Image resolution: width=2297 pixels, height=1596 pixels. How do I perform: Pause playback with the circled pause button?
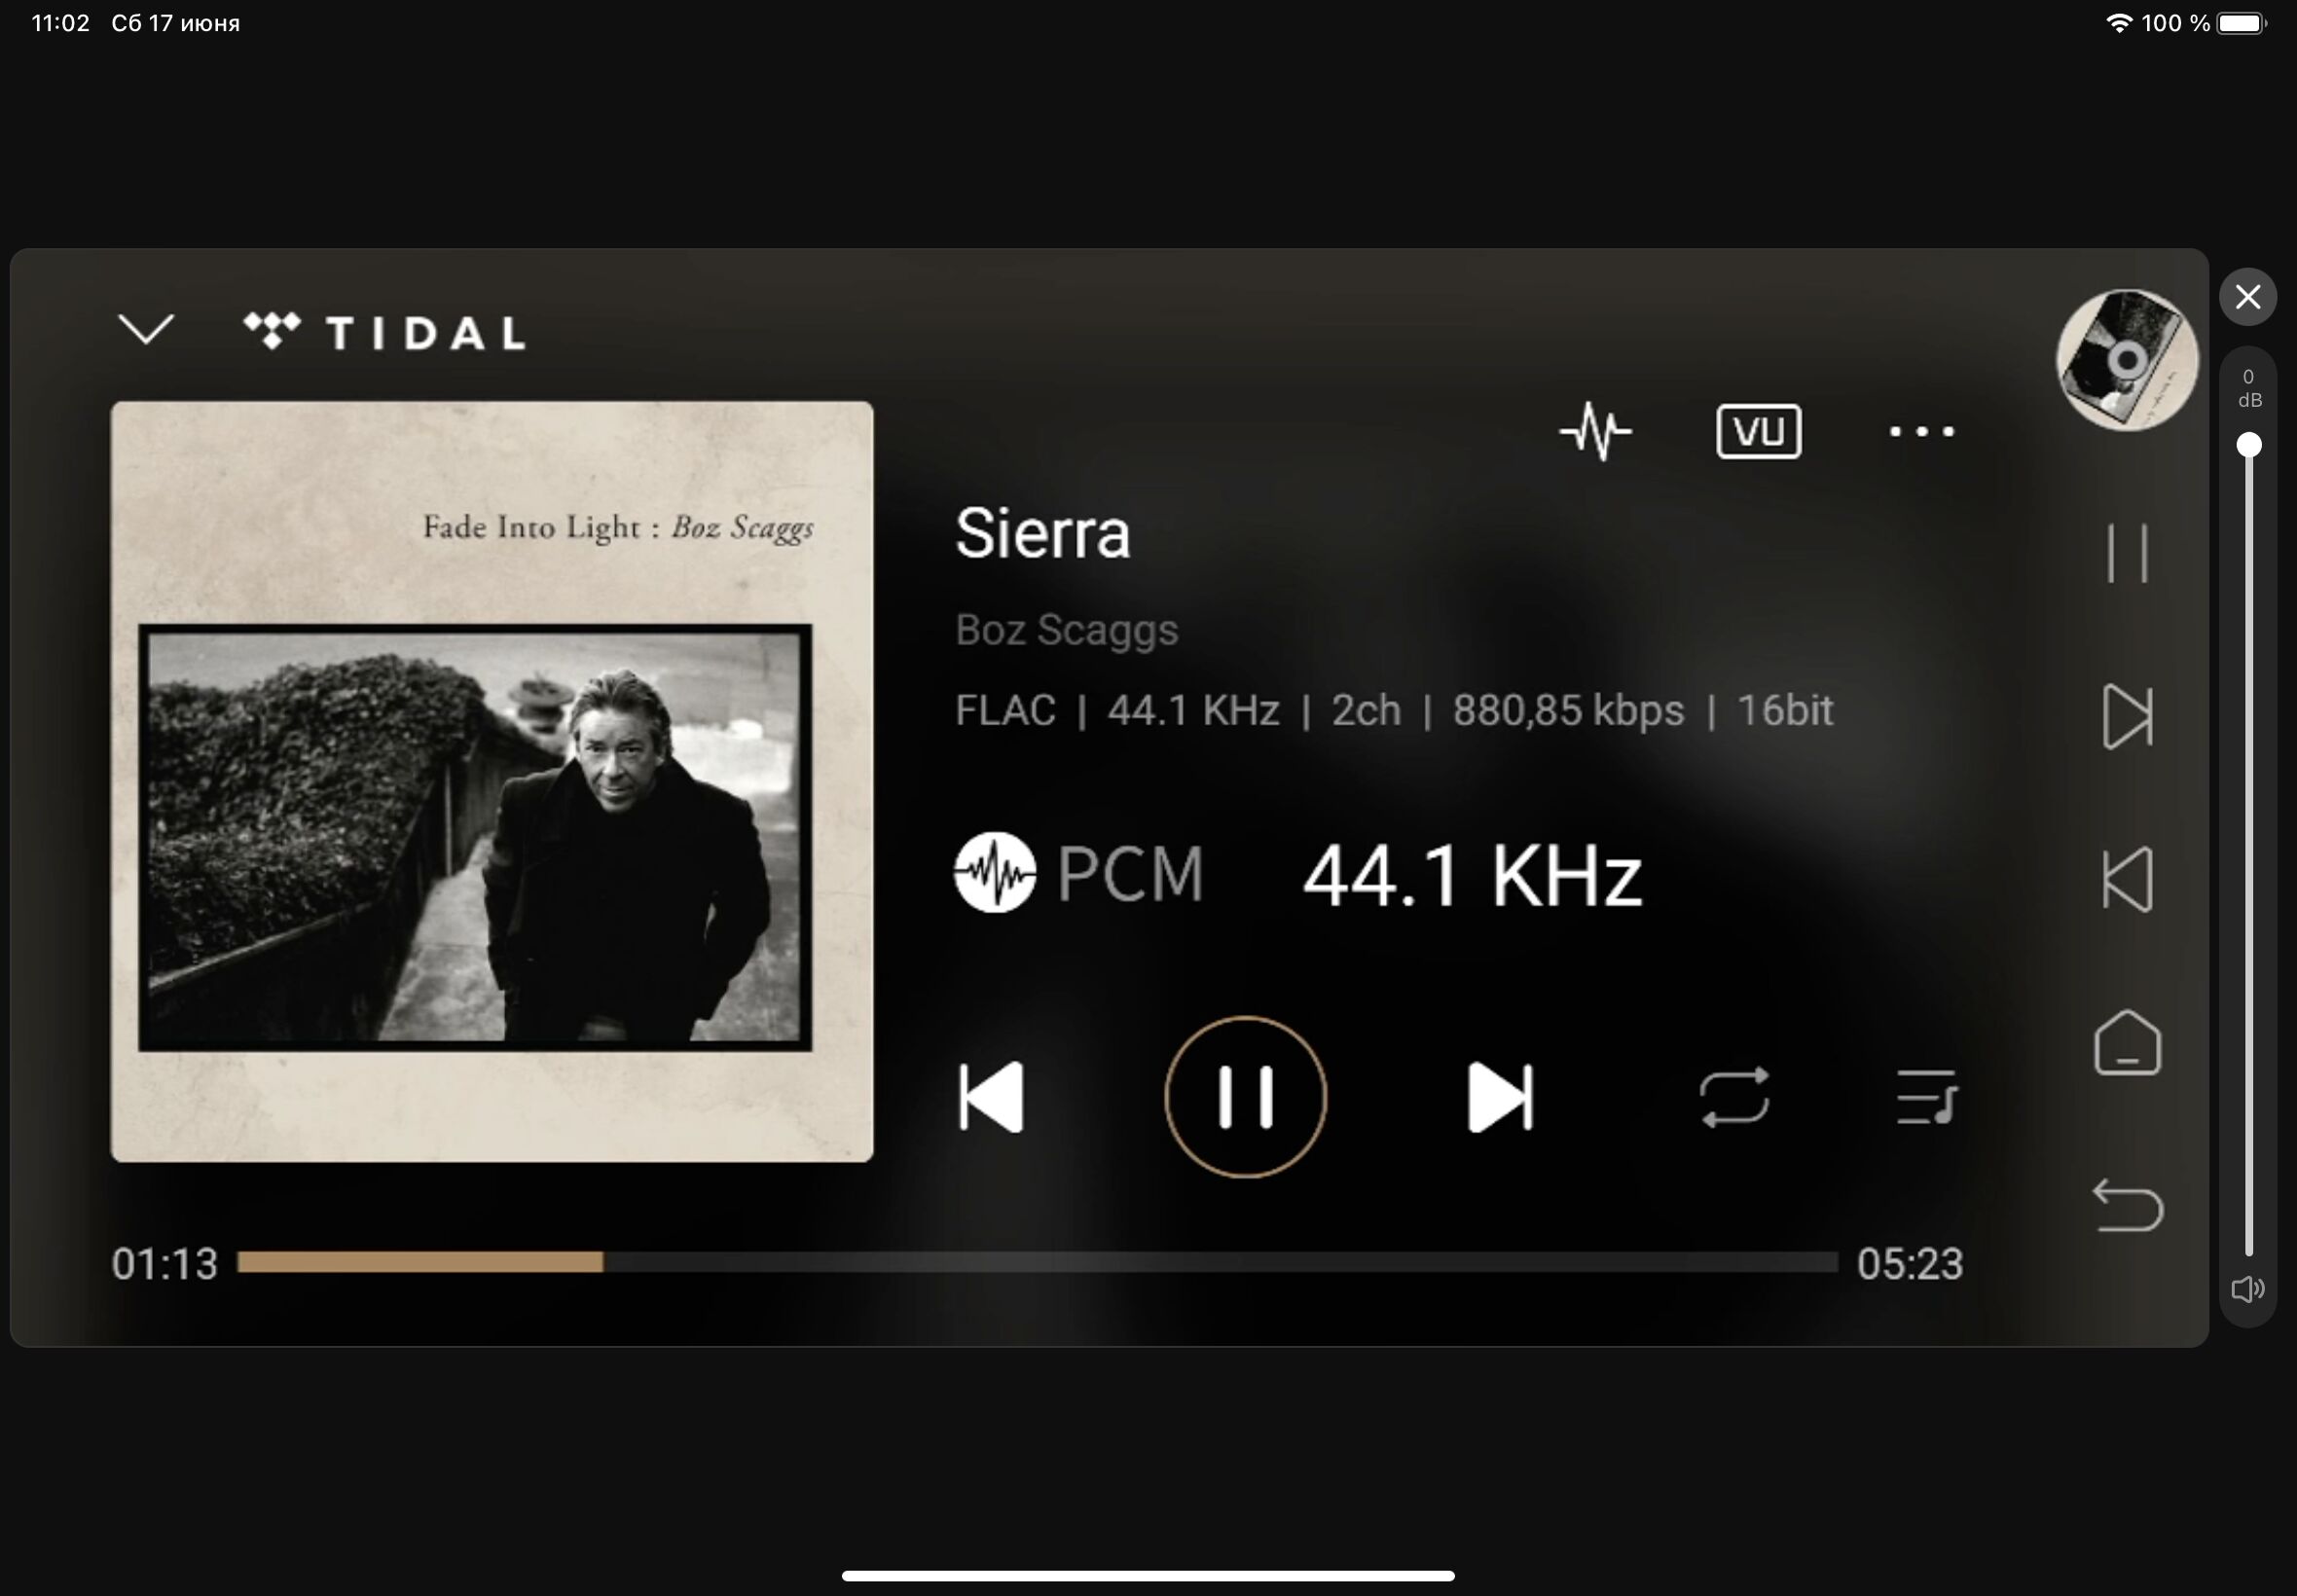[1245, 1097]
